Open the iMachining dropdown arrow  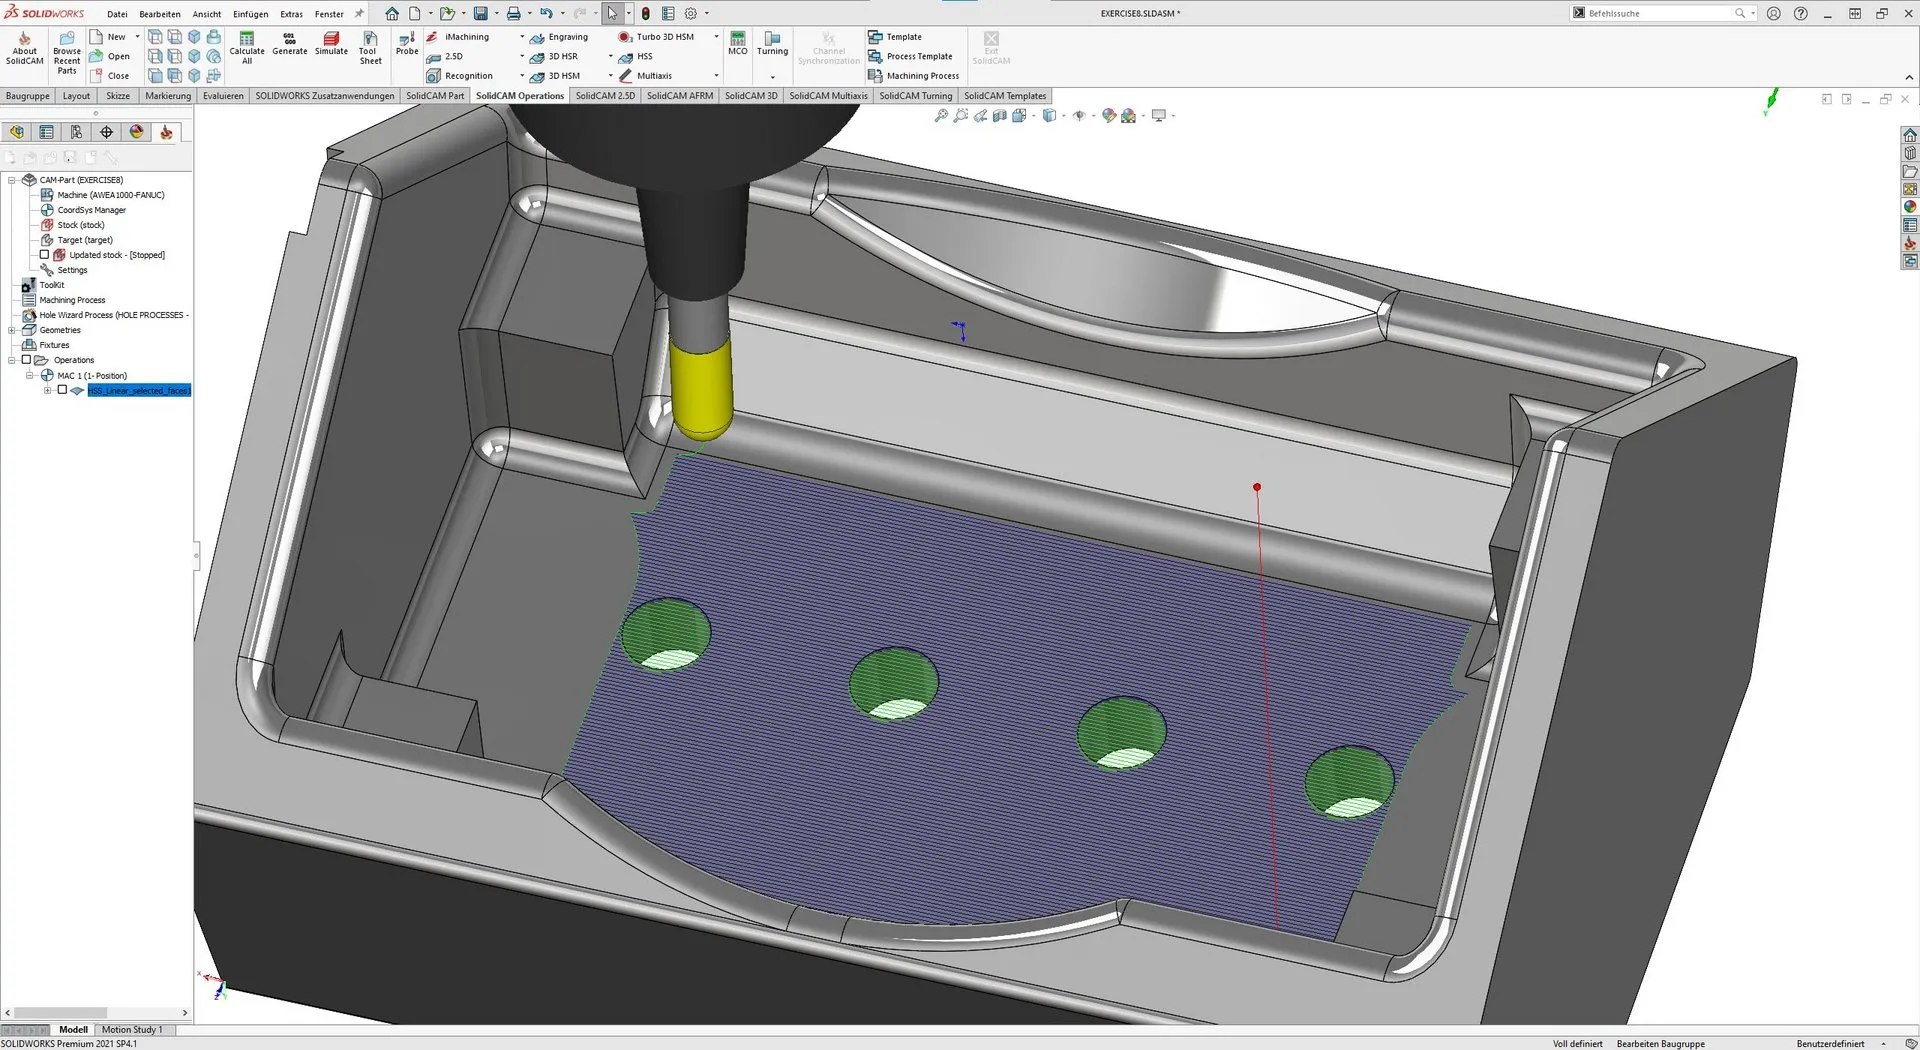tap(522, 37)
